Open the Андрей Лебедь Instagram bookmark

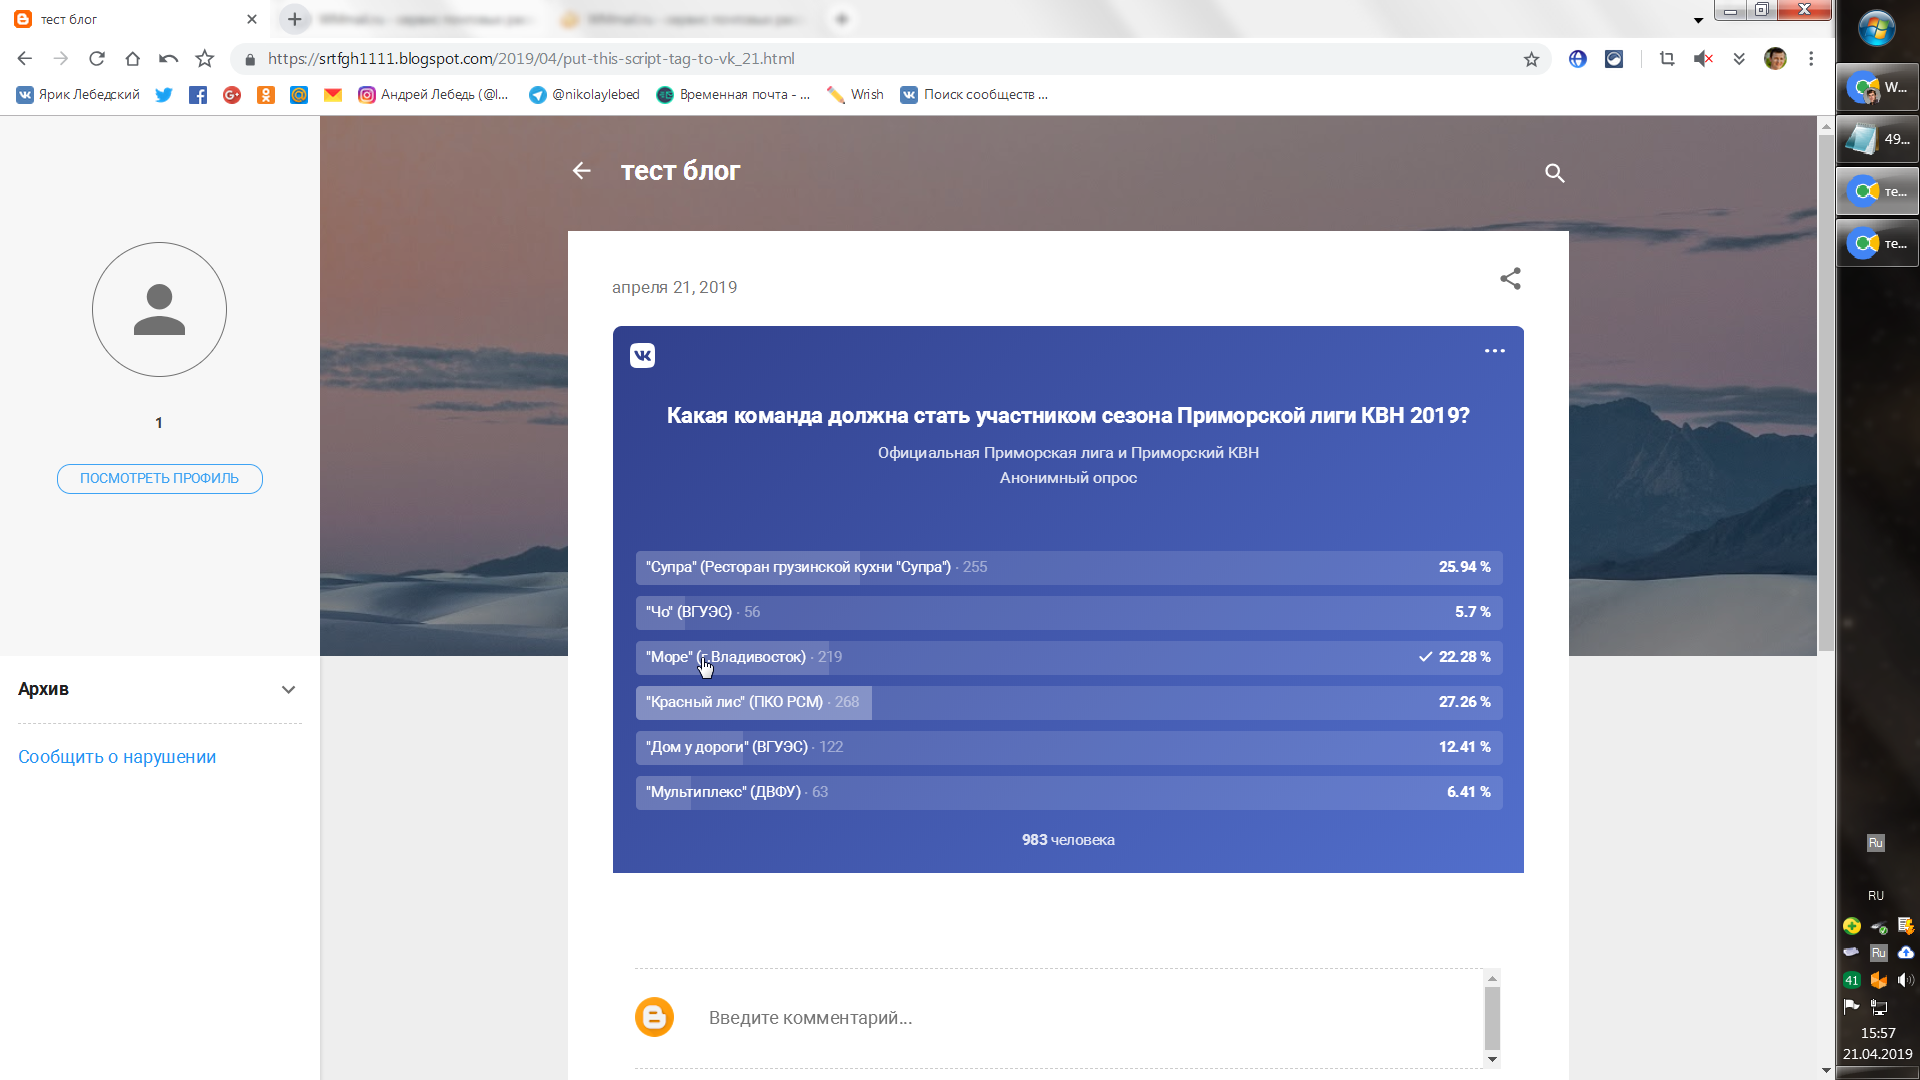click(433, 95)
